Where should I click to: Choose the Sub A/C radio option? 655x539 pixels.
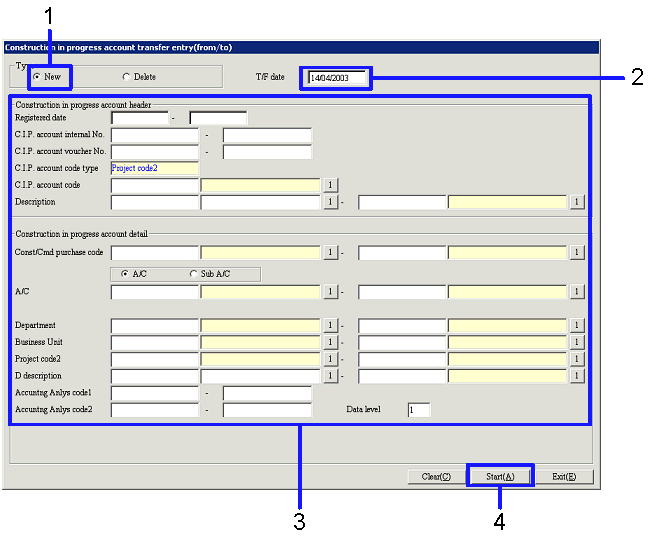pos(194,273)
